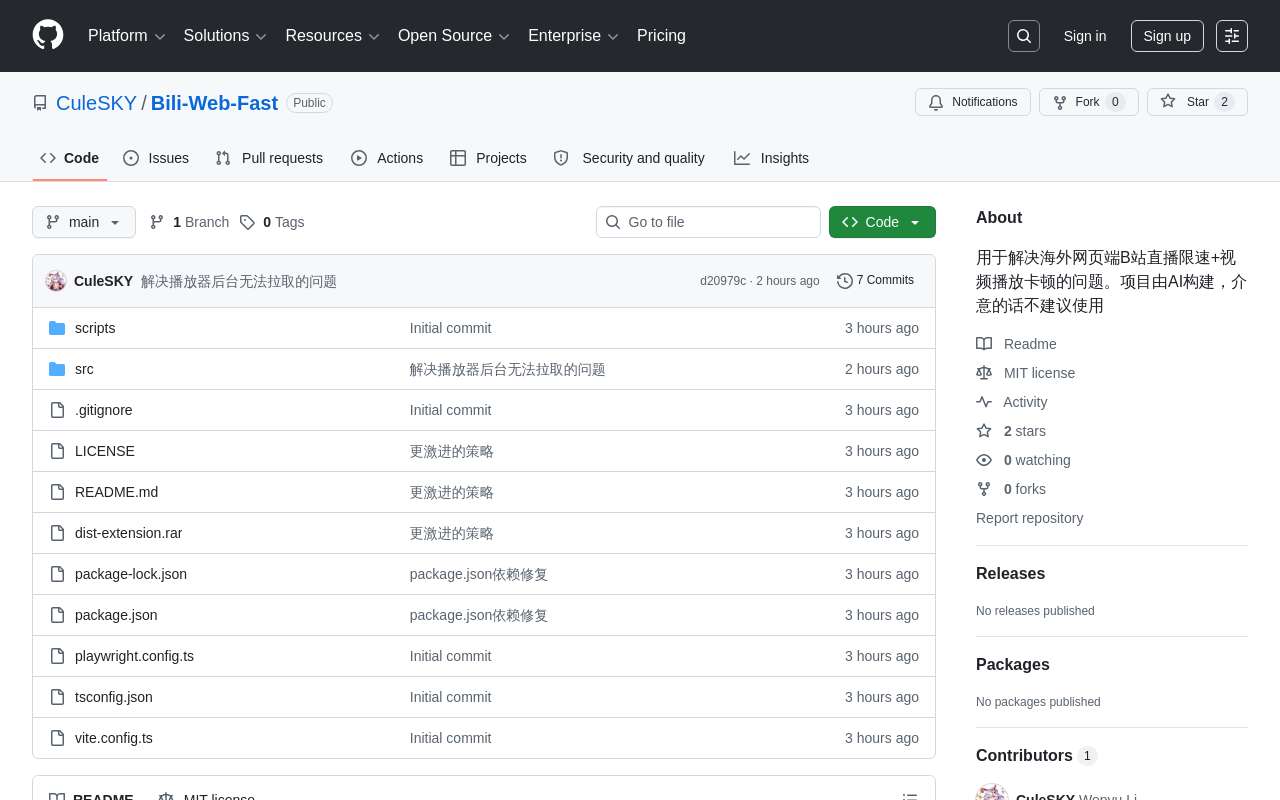Open the appearance settings icon button
The width and height of the screenshot is (1280, 800).
[1232, 36]
